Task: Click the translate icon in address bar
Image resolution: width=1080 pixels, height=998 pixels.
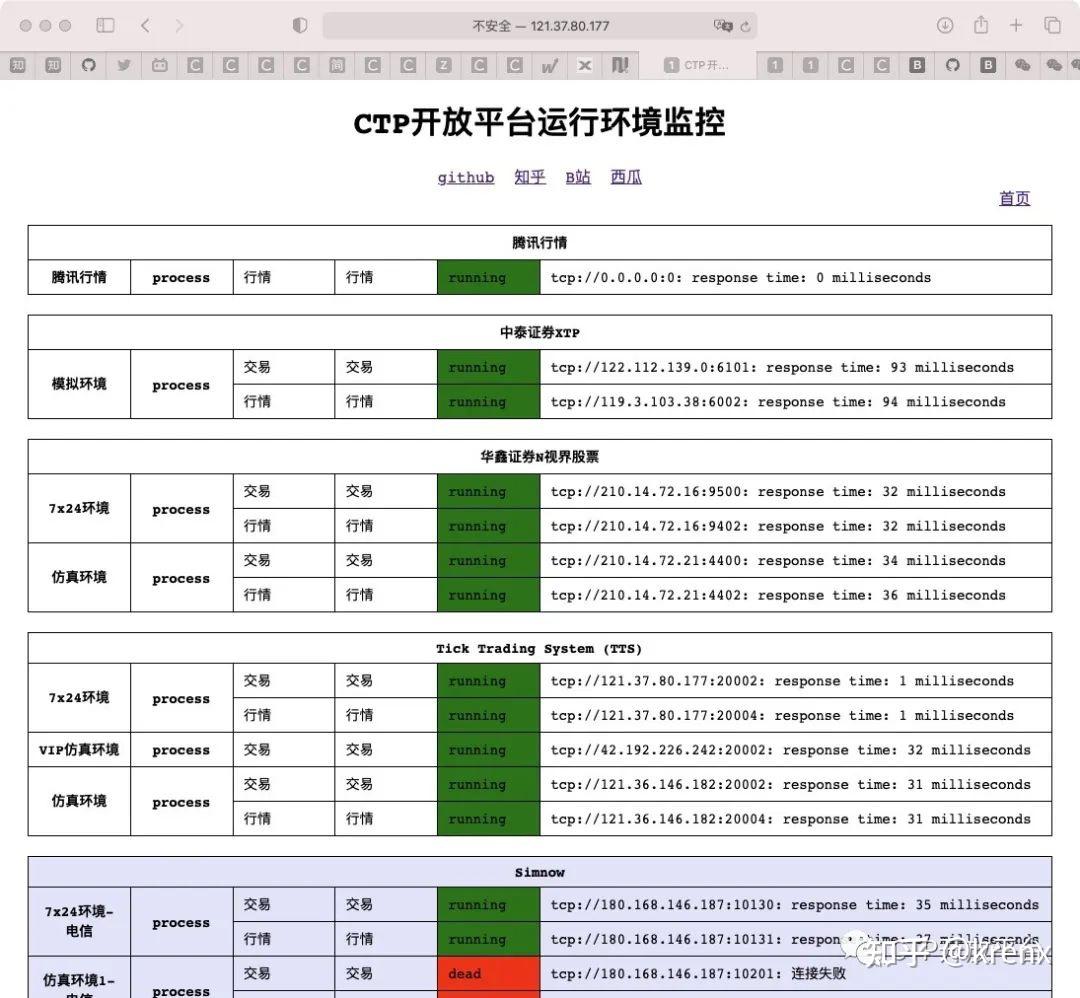Action: pyautogui.click(x=723, y=25)
